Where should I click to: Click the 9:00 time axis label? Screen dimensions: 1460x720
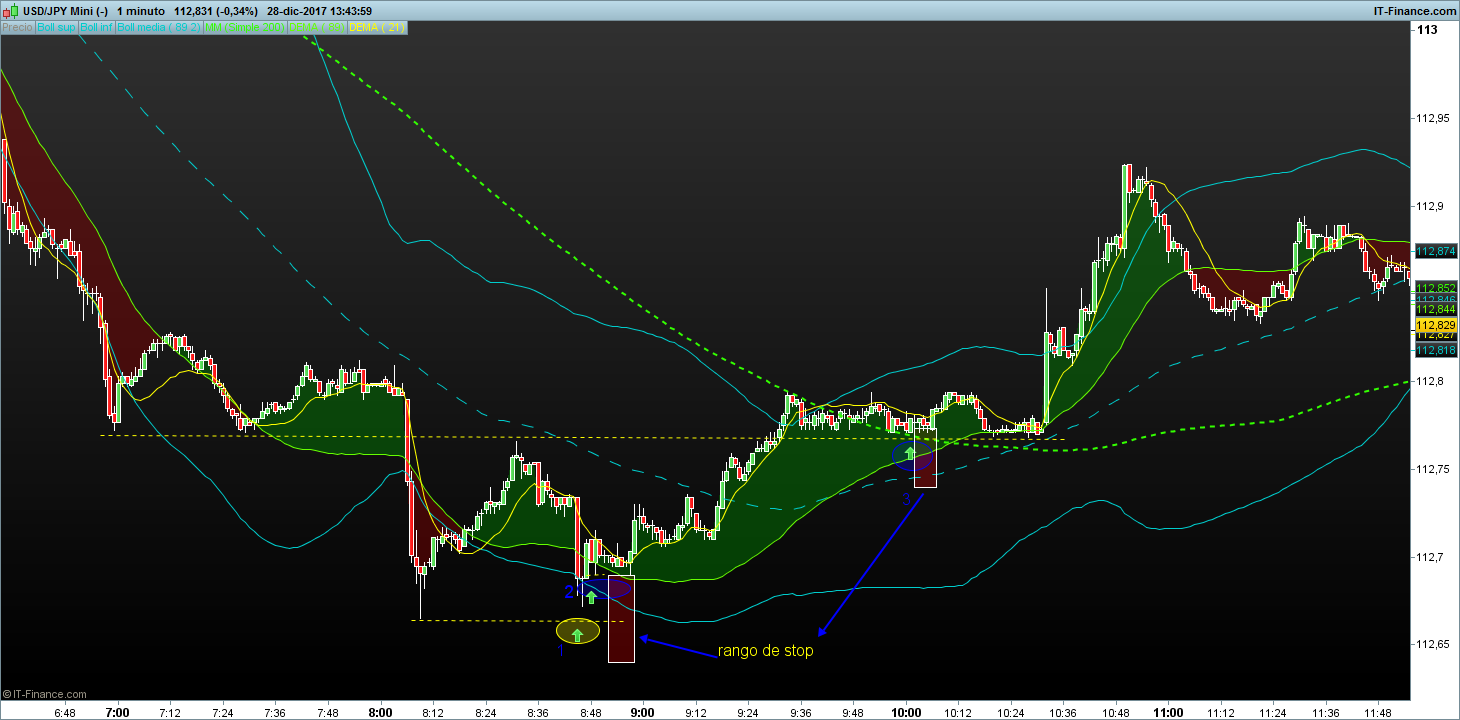643,713
